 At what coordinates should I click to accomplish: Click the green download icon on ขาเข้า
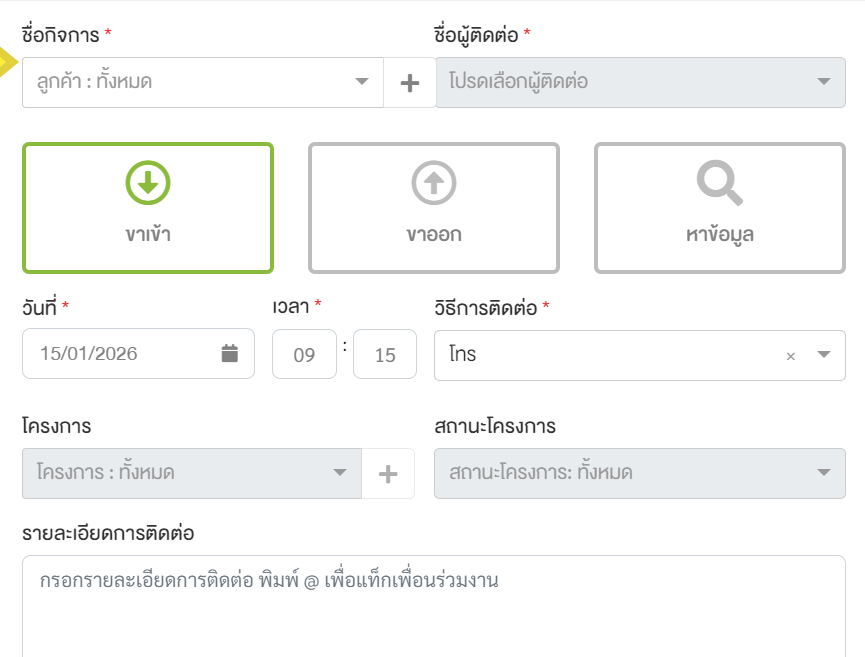click(x=147, y=183)
